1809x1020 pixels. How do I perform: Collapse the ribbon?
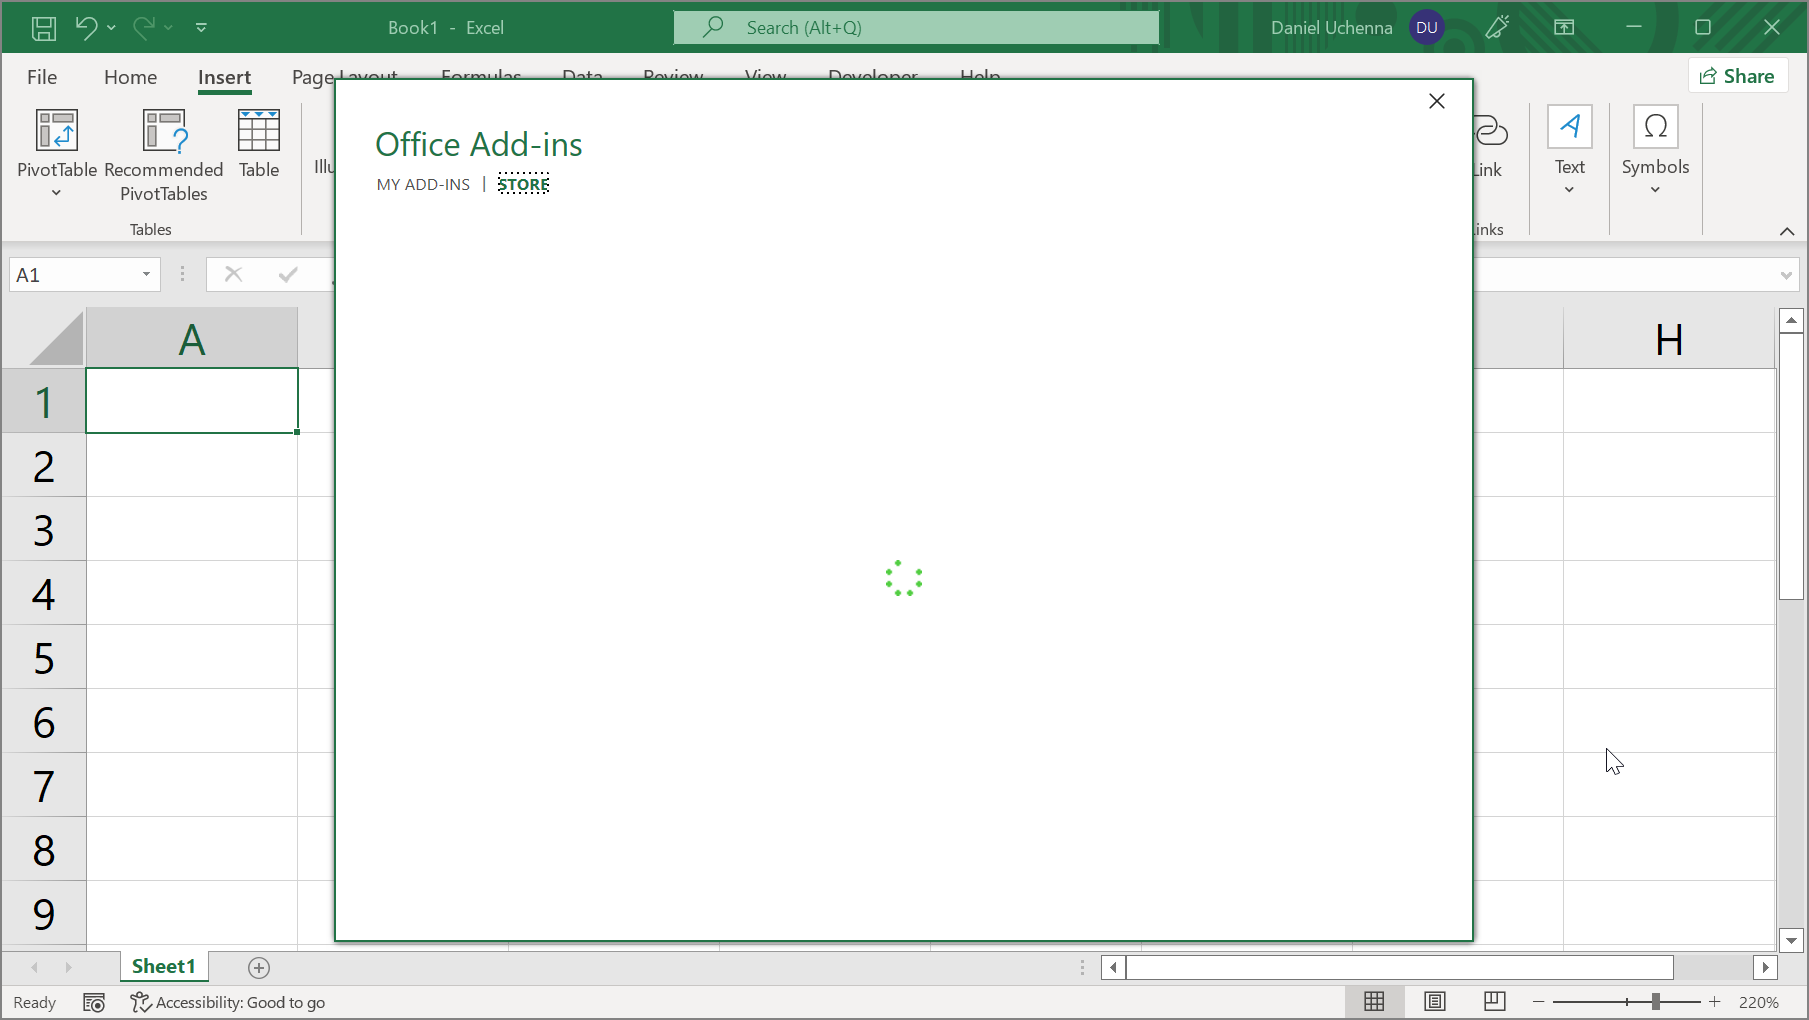click(x=1786, y=231)
